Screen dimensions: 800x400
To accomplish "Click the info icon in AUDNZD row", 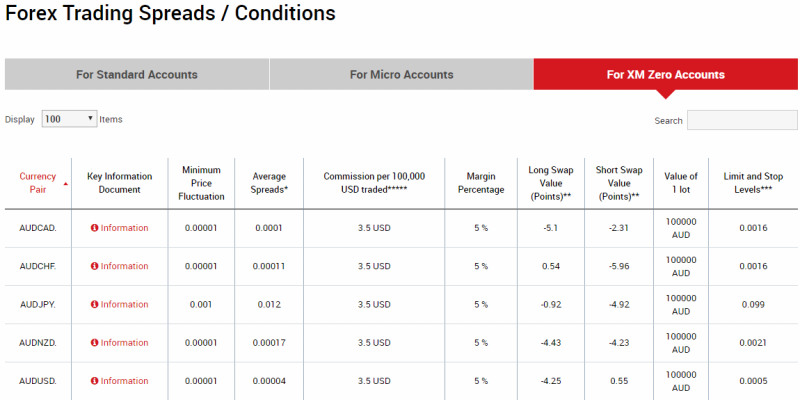I will tap(94, 343).
